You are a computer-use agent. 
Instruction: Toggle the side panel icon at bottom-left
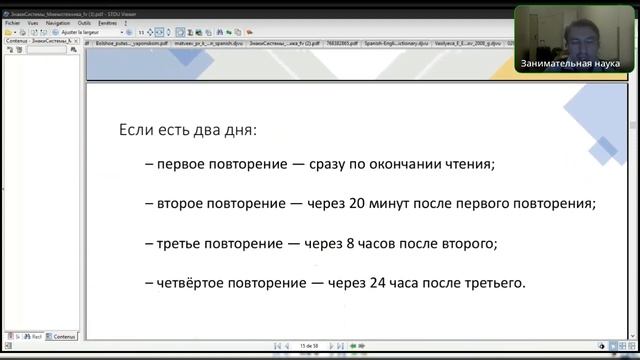pyautogui.click(x=8, y=346)
